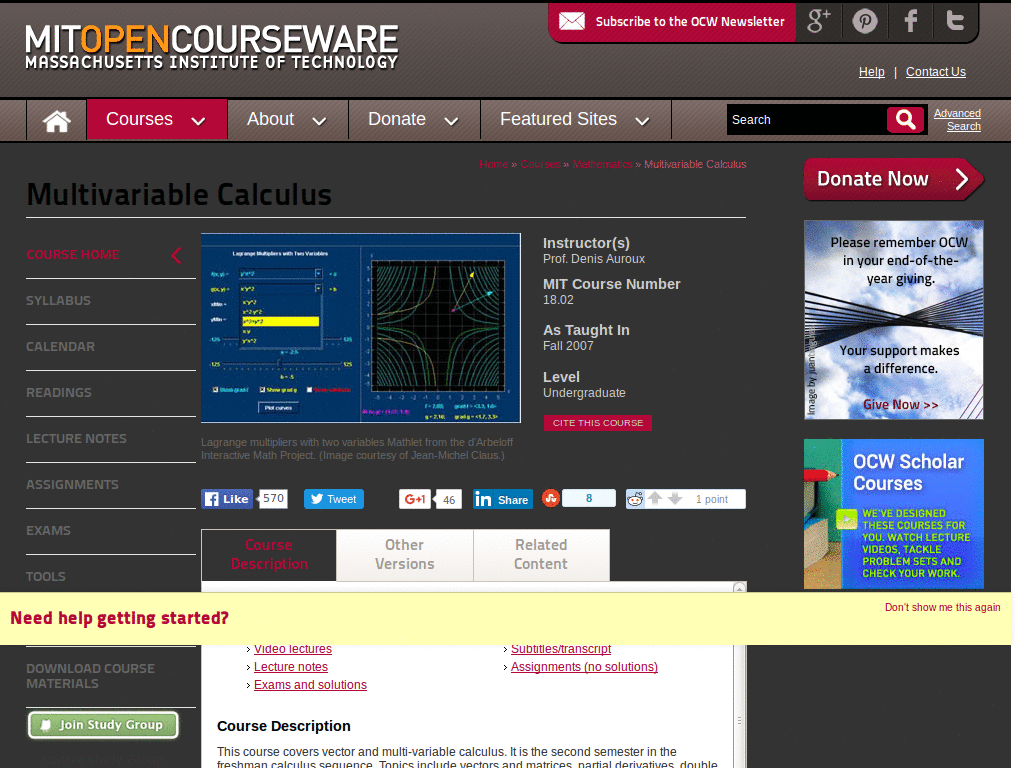Expand the About menu
Viewport: 1024px width, 768px height.
(x=287, y=119)
